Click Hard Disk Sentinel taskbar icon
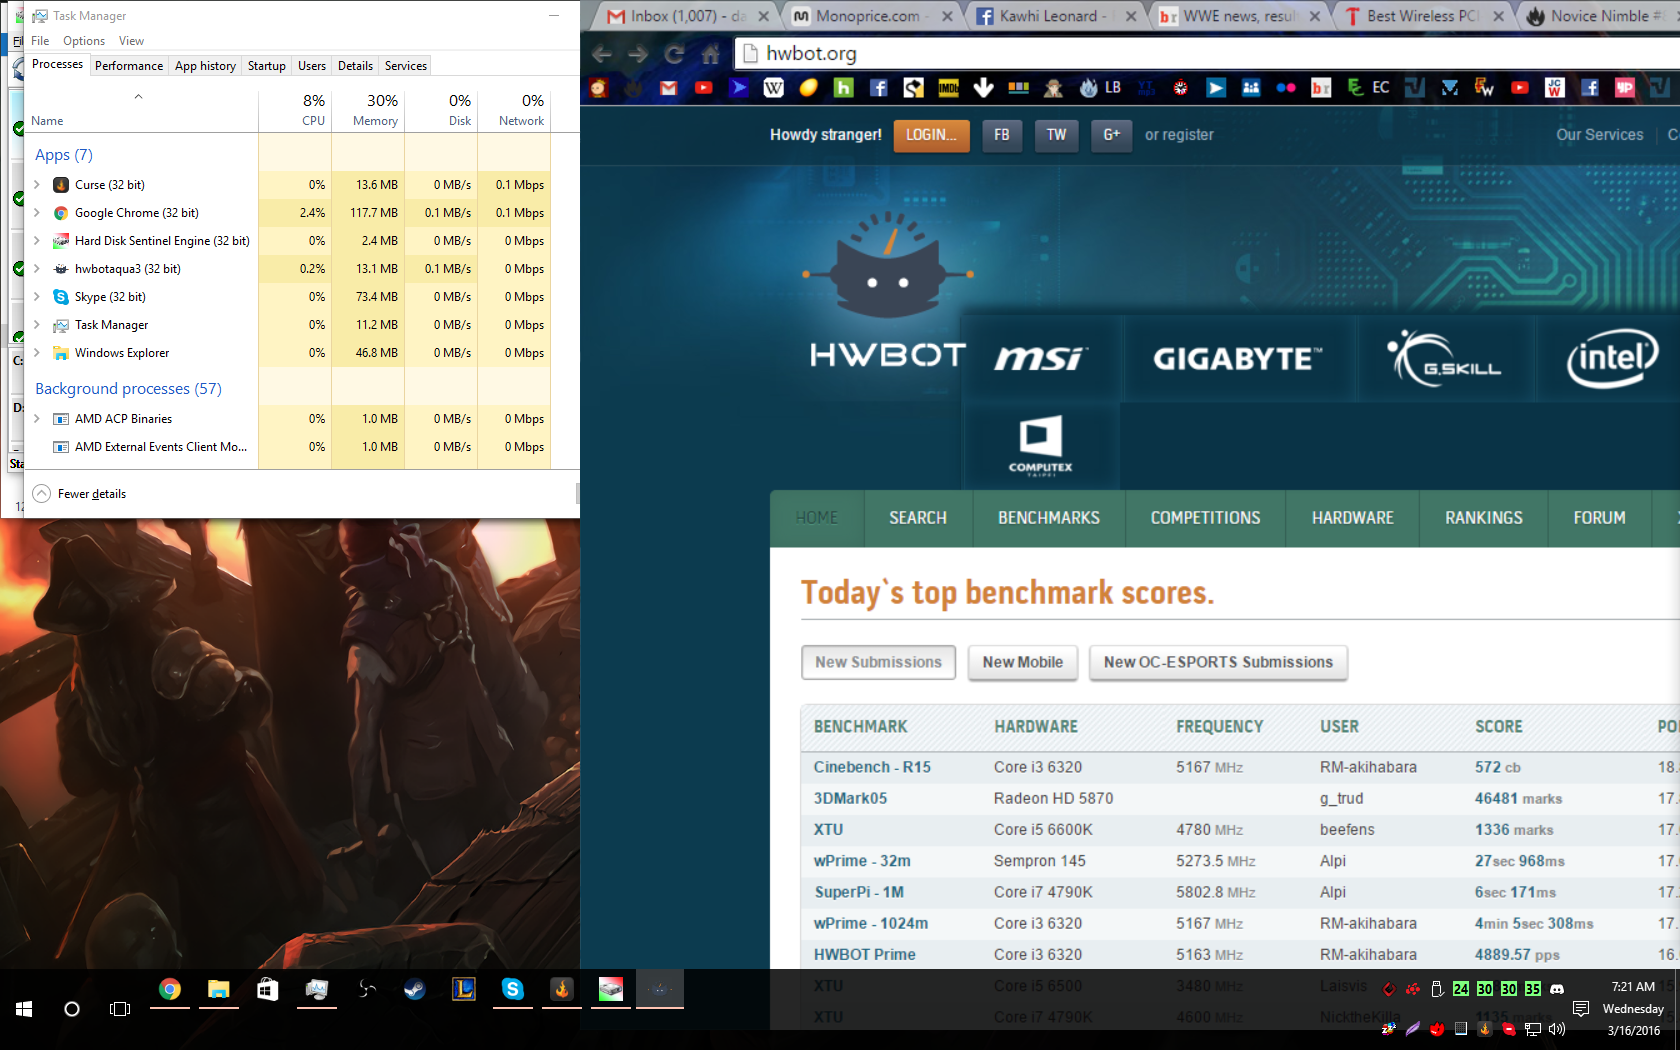Viewport: 1680px width, 1050px height. tap(611, 989)
